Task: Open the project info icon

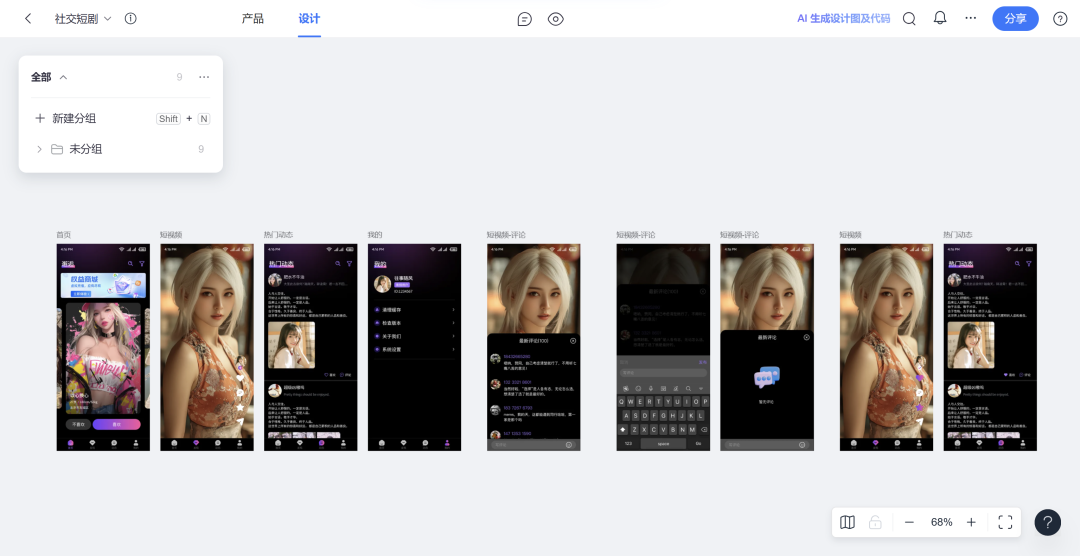Action: tap(130, 18)
